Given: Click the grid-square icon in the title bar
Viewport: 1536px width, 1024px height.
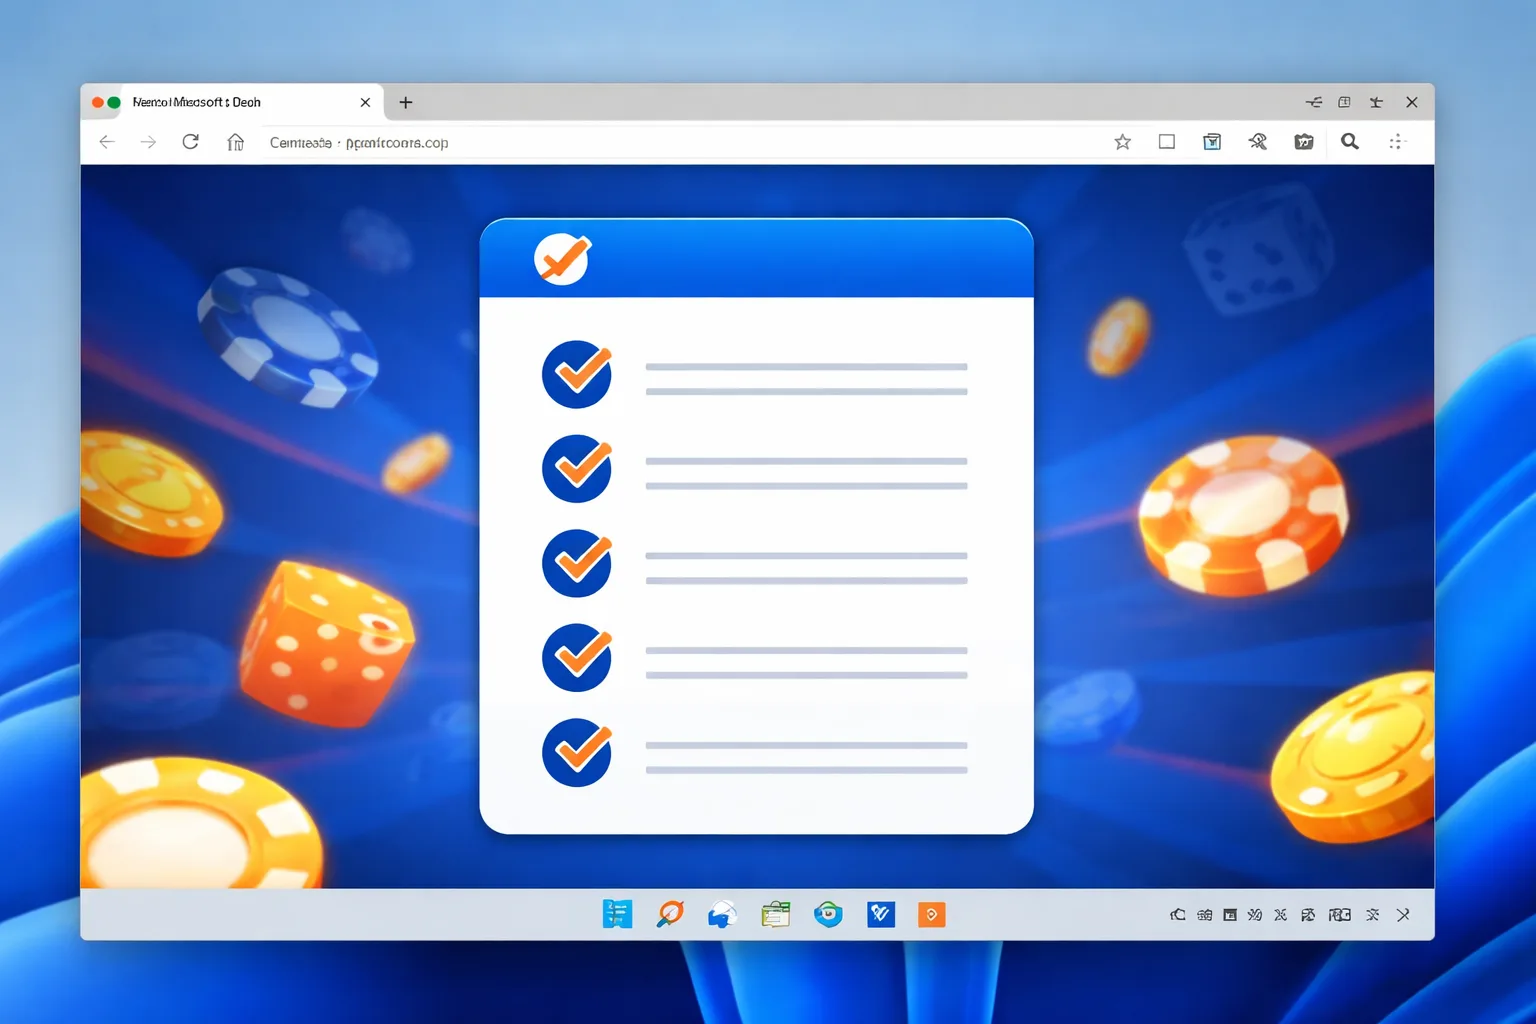Looking at the screenshot, I should [1345, 102].
